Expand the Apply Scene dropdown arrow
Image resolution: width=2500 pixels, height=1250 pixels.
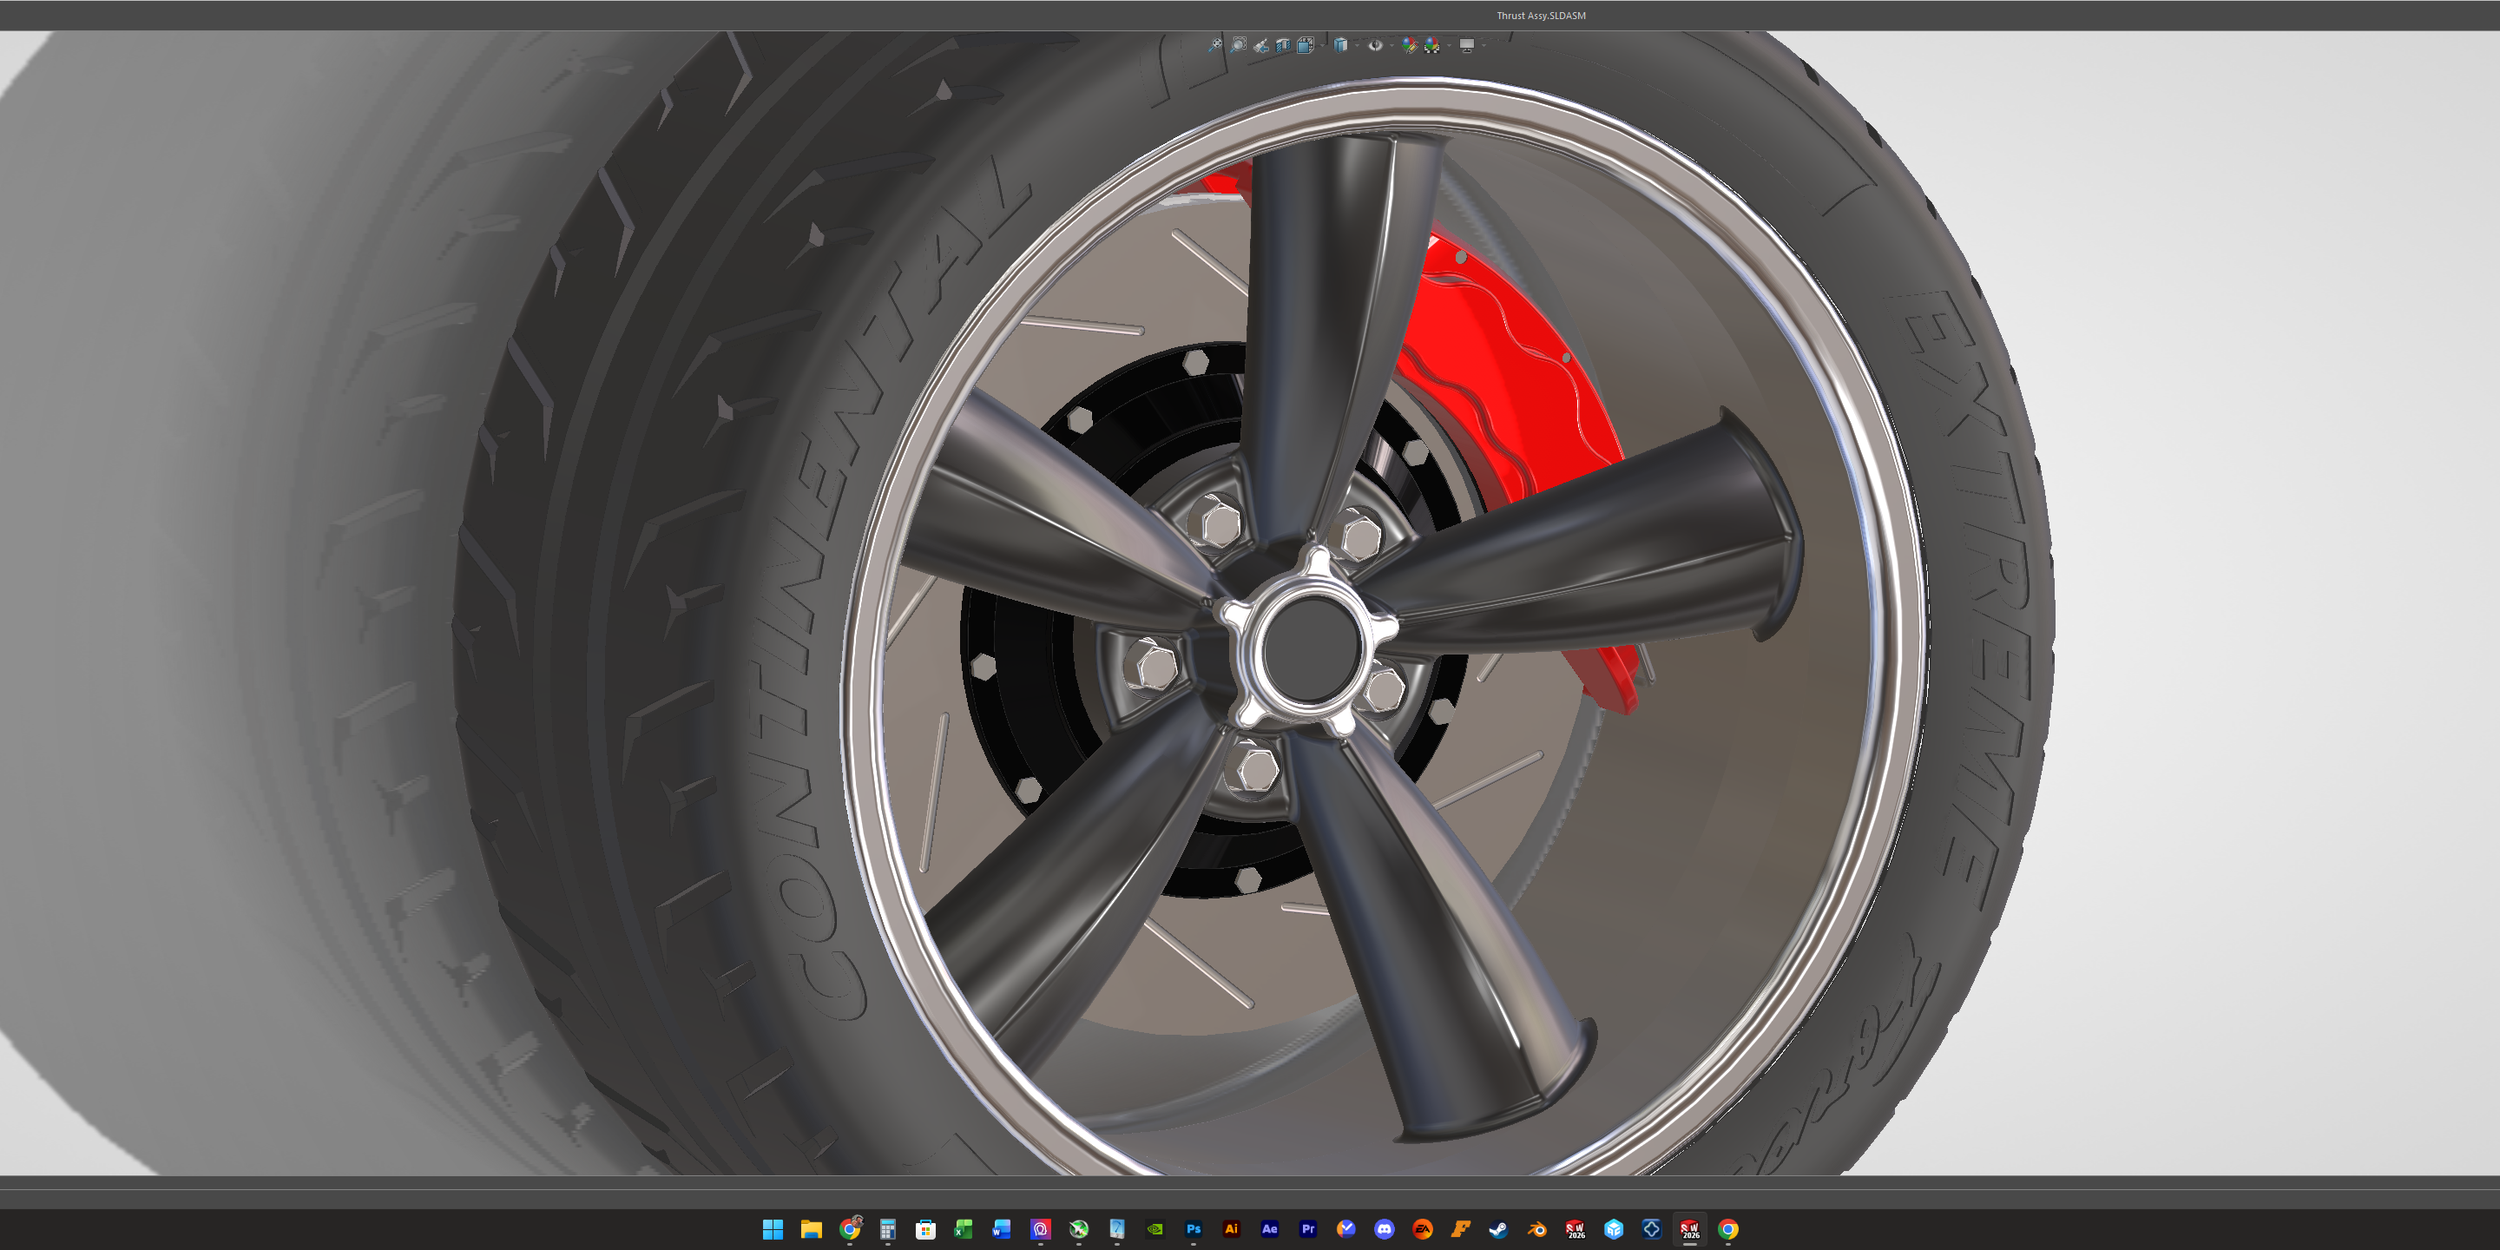pyautogui.click(x=1449, y=45)
